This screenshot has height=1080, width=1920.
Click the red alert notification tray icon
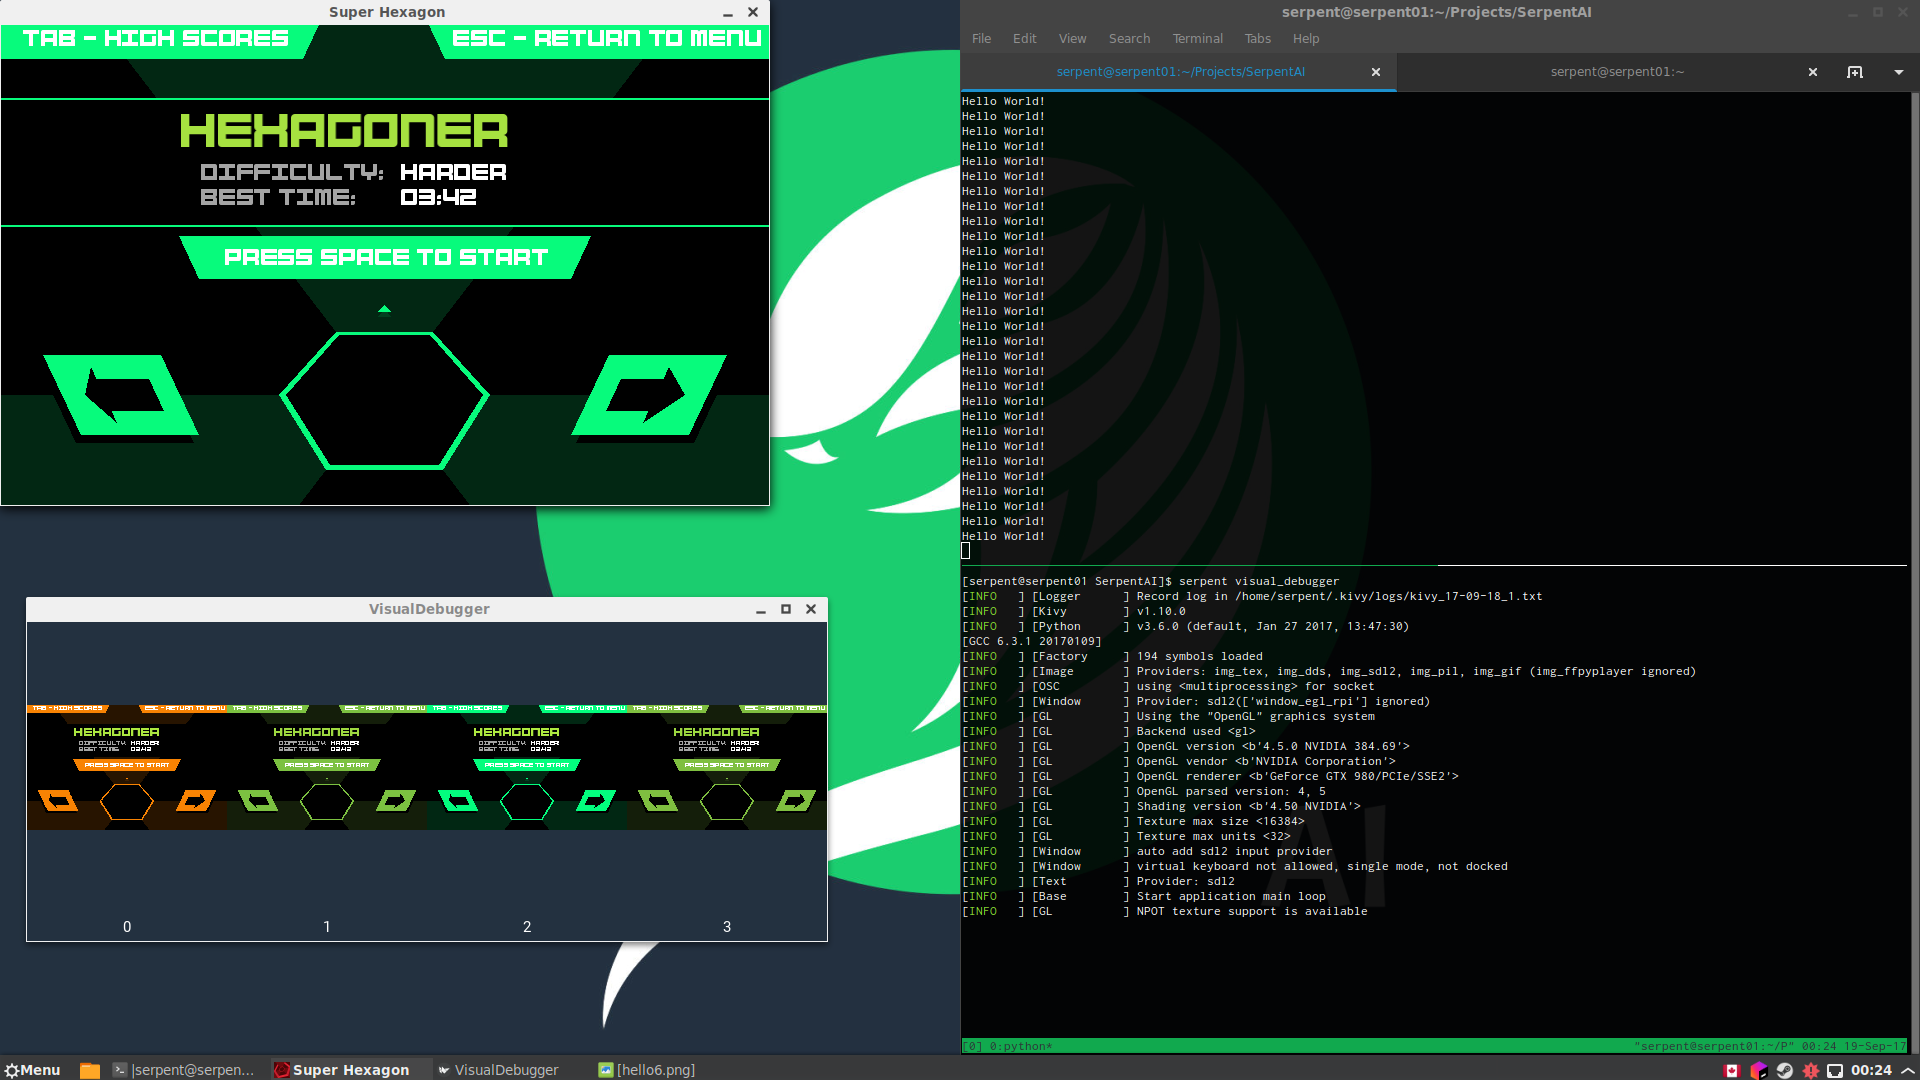1811,1070
